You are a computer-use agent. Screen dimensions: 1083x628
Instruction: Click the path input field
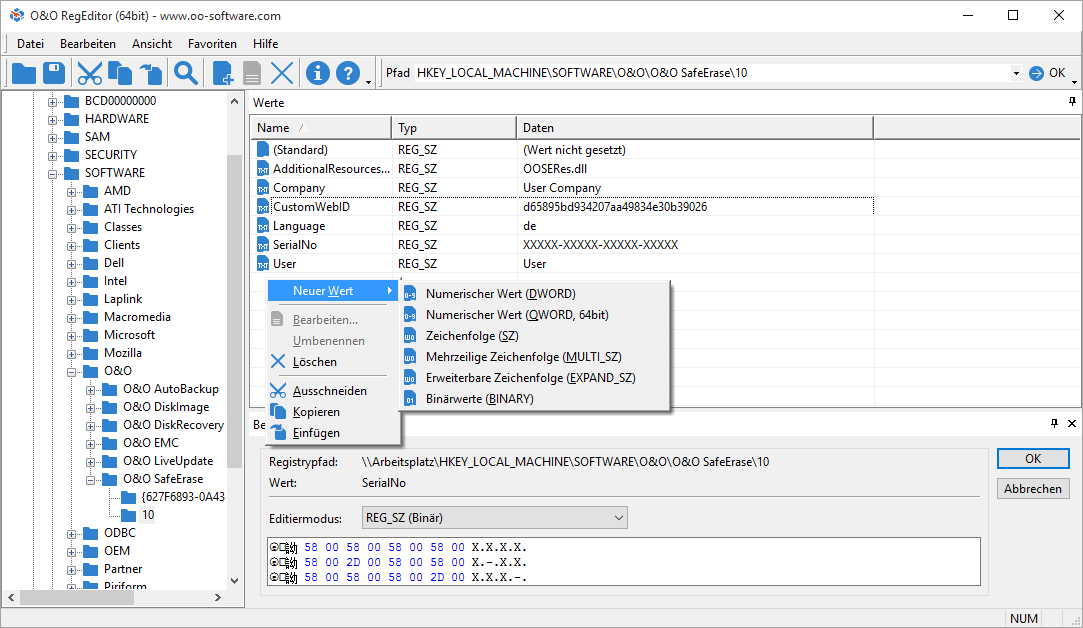(711, 73)
